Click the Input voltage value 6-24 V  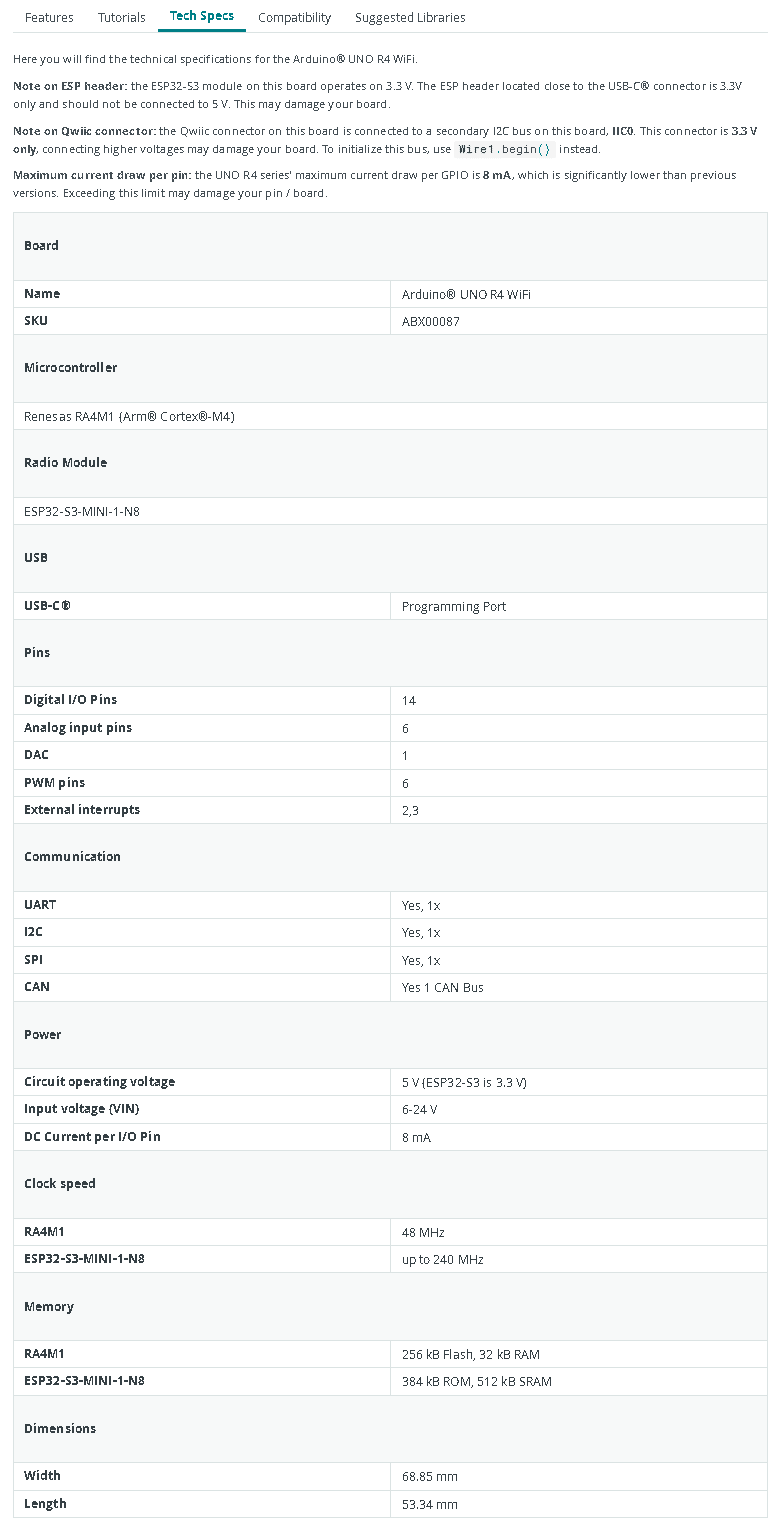click(419, 1109)
